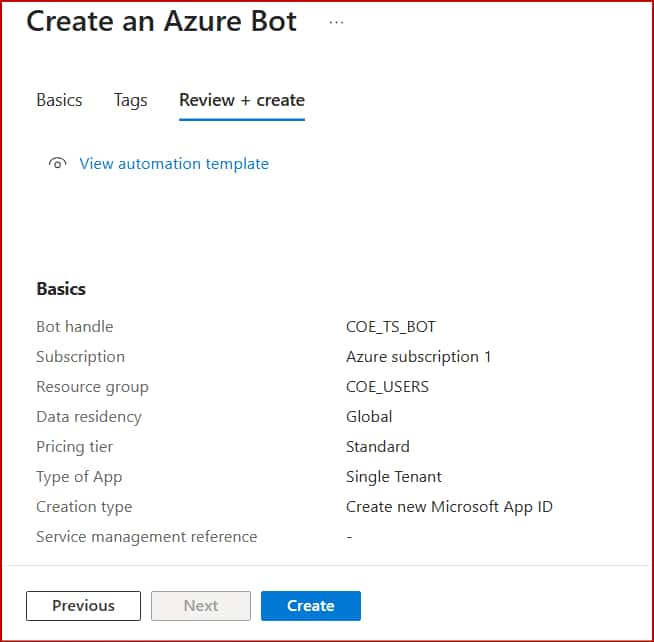This screenshot has width=654, height=642.
Task: Click the COE_USERS resource group value
Action: pos(387,387)
